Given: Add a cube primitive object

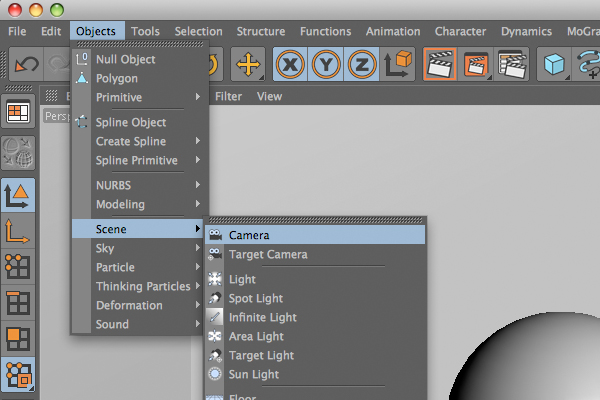Looking at the screenshot, I should click(554, 64).
